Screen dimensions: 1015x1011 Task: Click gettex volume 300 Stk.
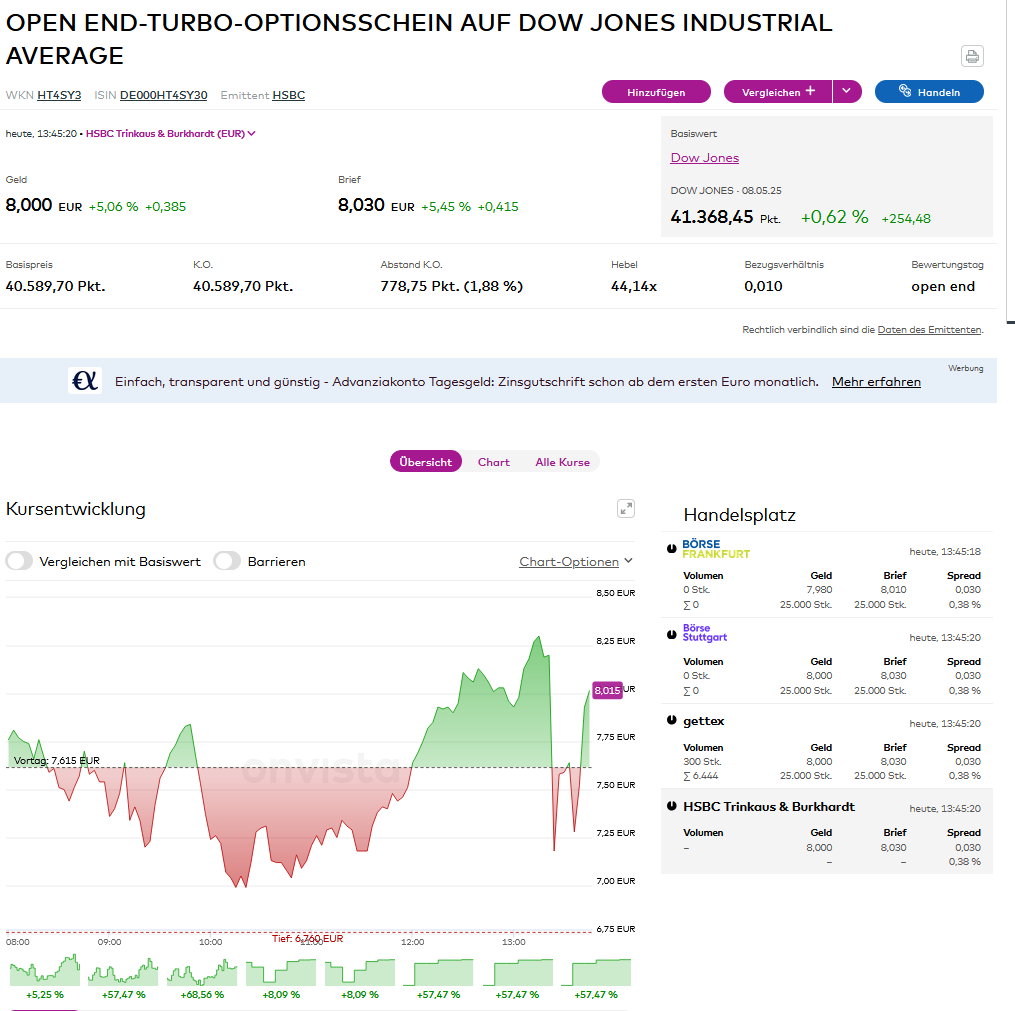(702, 762)
